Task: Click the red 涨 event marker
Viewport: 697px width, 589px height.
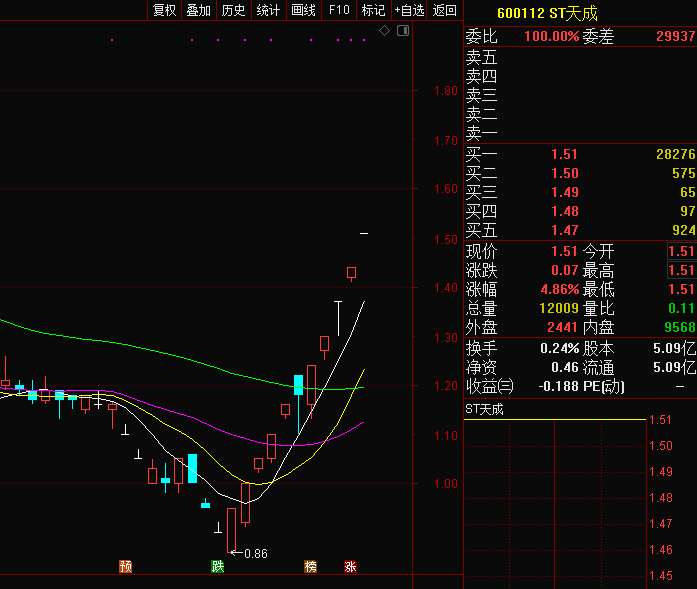Action: pyautogui.click(x=350, y=567)
